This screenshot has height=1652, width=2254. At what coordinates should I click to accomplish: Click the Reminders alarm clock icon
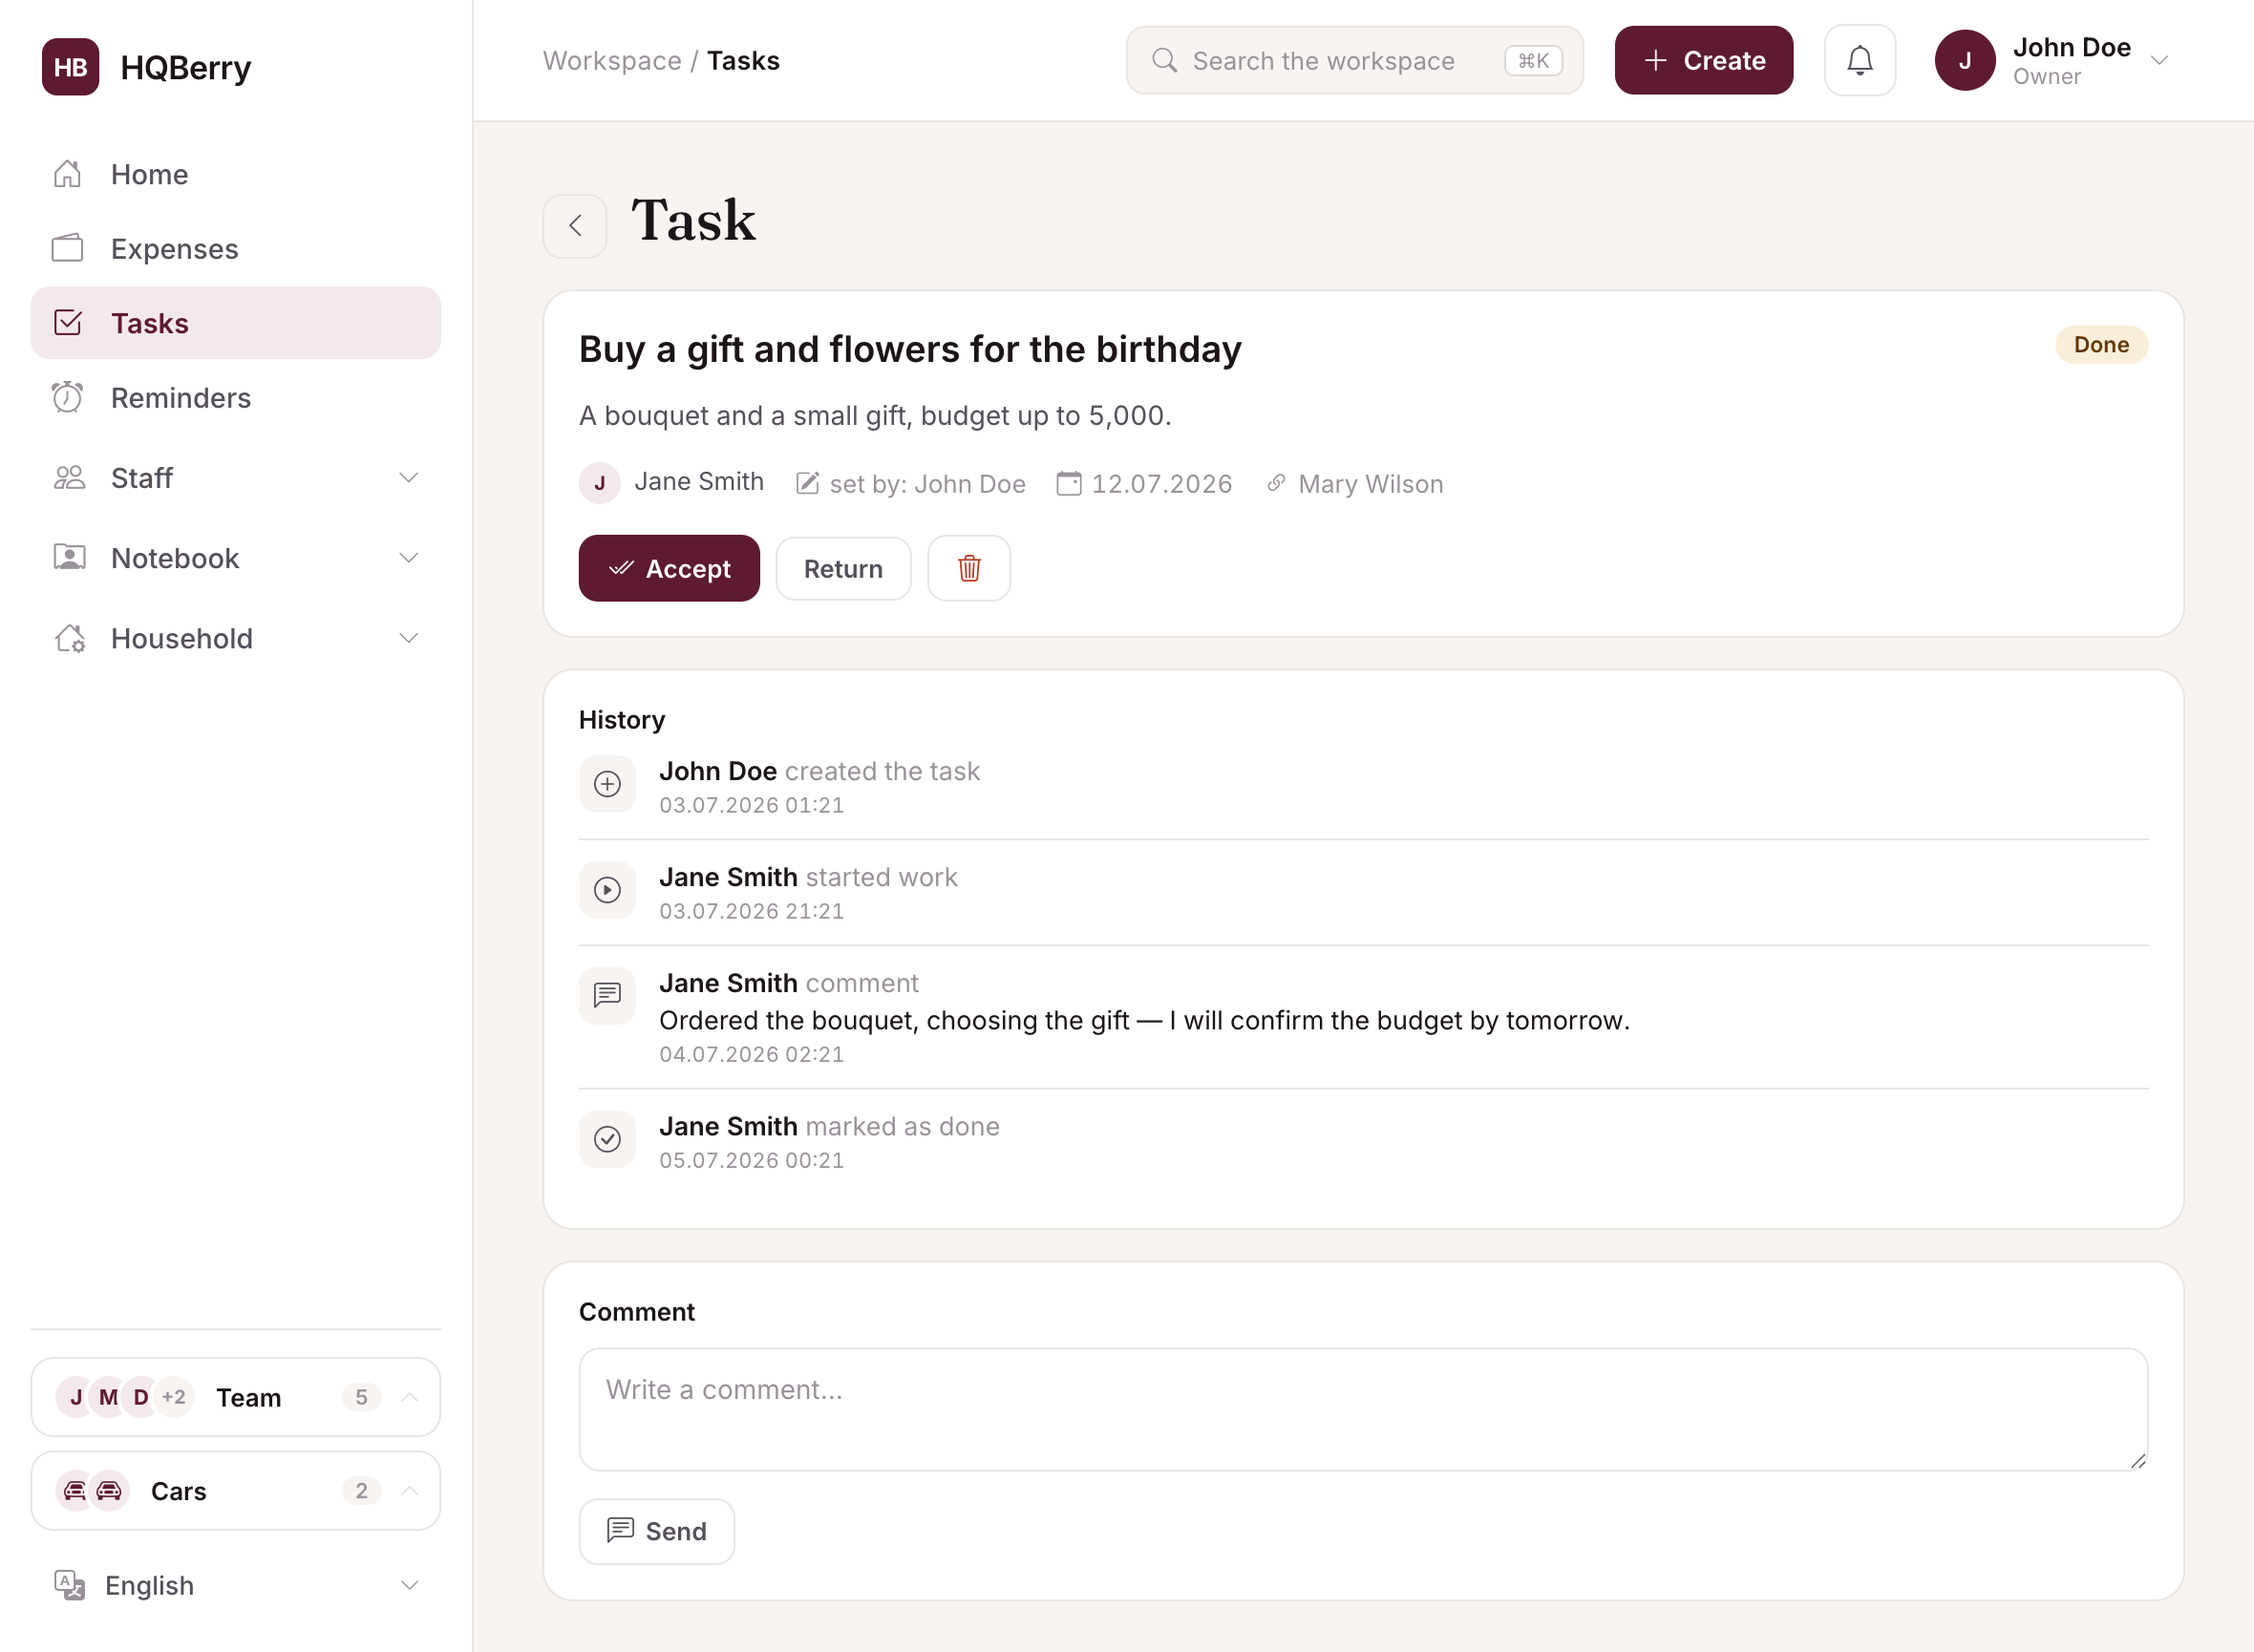(67, 397)
